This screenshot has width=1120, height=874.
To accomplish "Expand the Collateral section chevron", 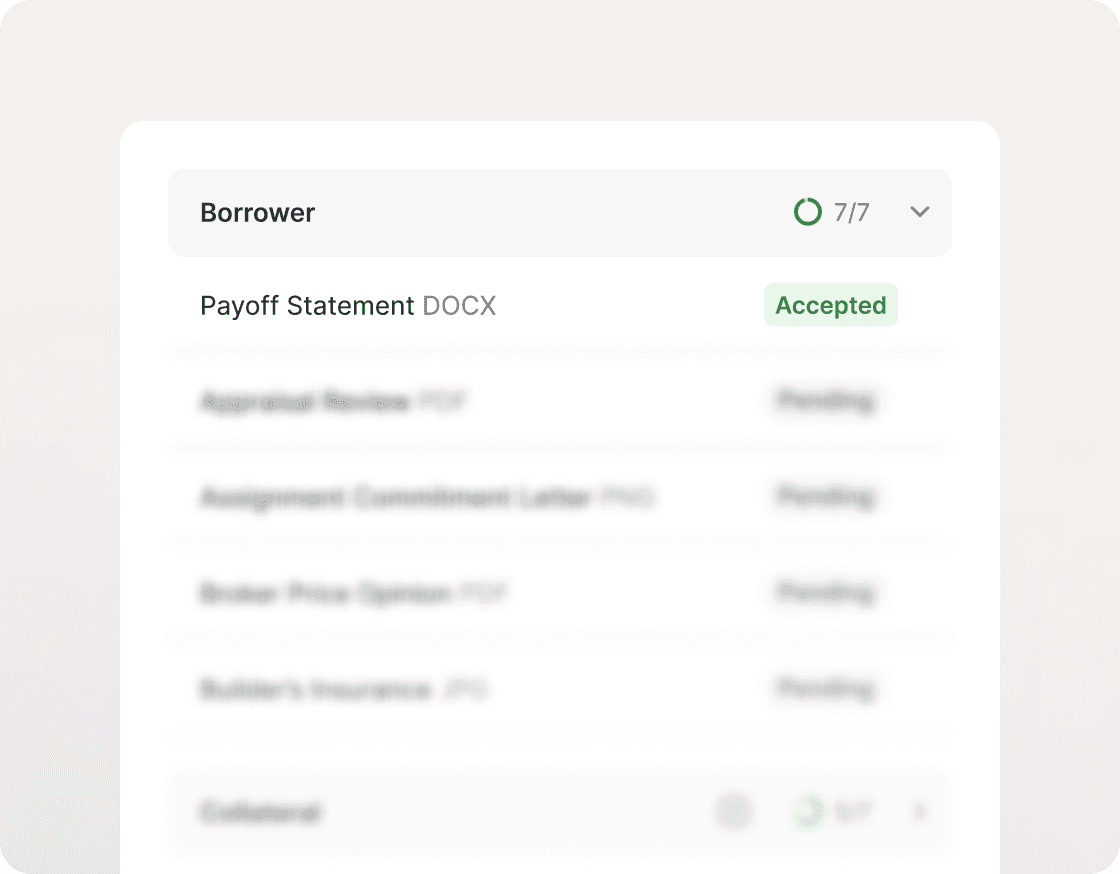I will 920,812.
